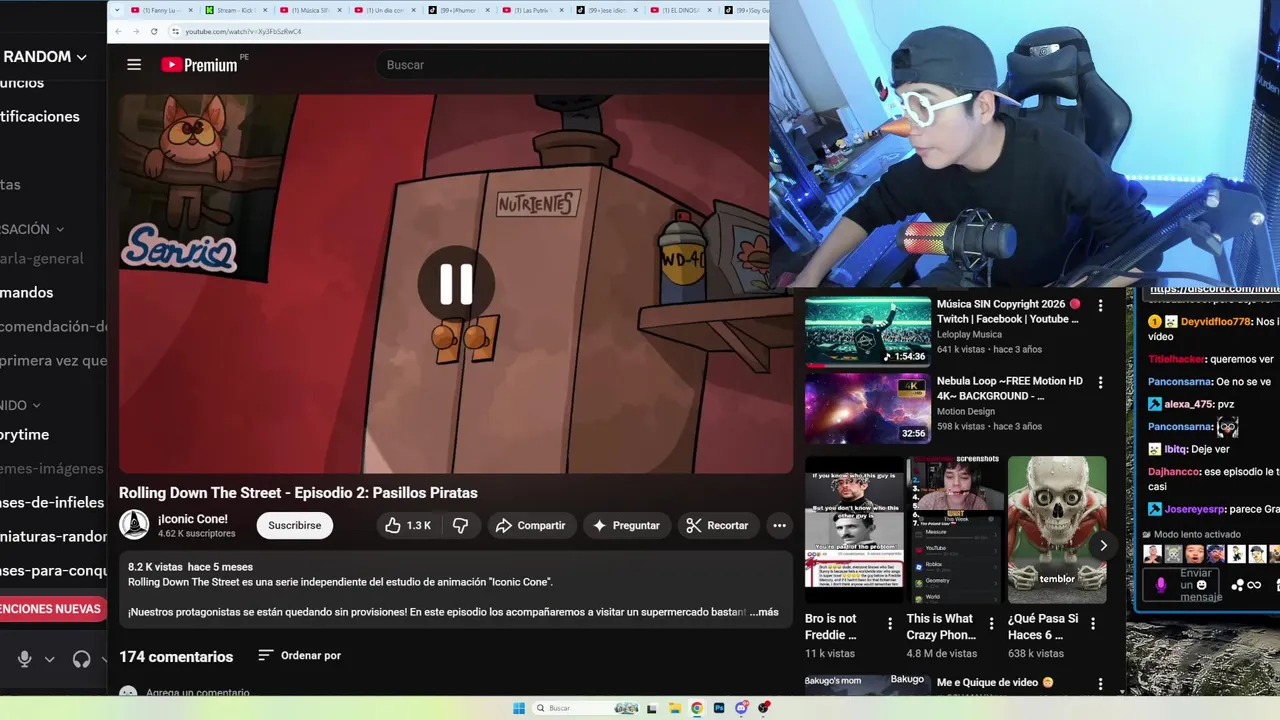The width and height of the screenshot is (1280, 720).
Task: Jump to MENCIONES NUEVAS in Discord
Action: (x=52, y=609)
